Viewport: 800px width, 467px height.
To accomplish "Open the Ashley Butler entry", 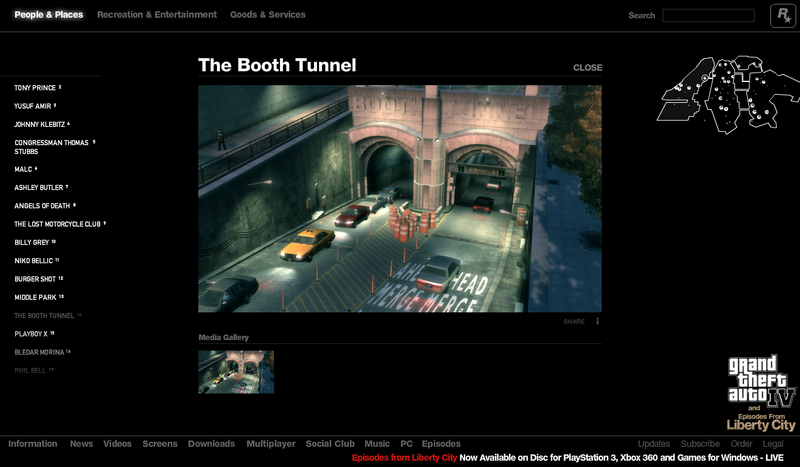I will pyautogui.click(x=39, y=188).
